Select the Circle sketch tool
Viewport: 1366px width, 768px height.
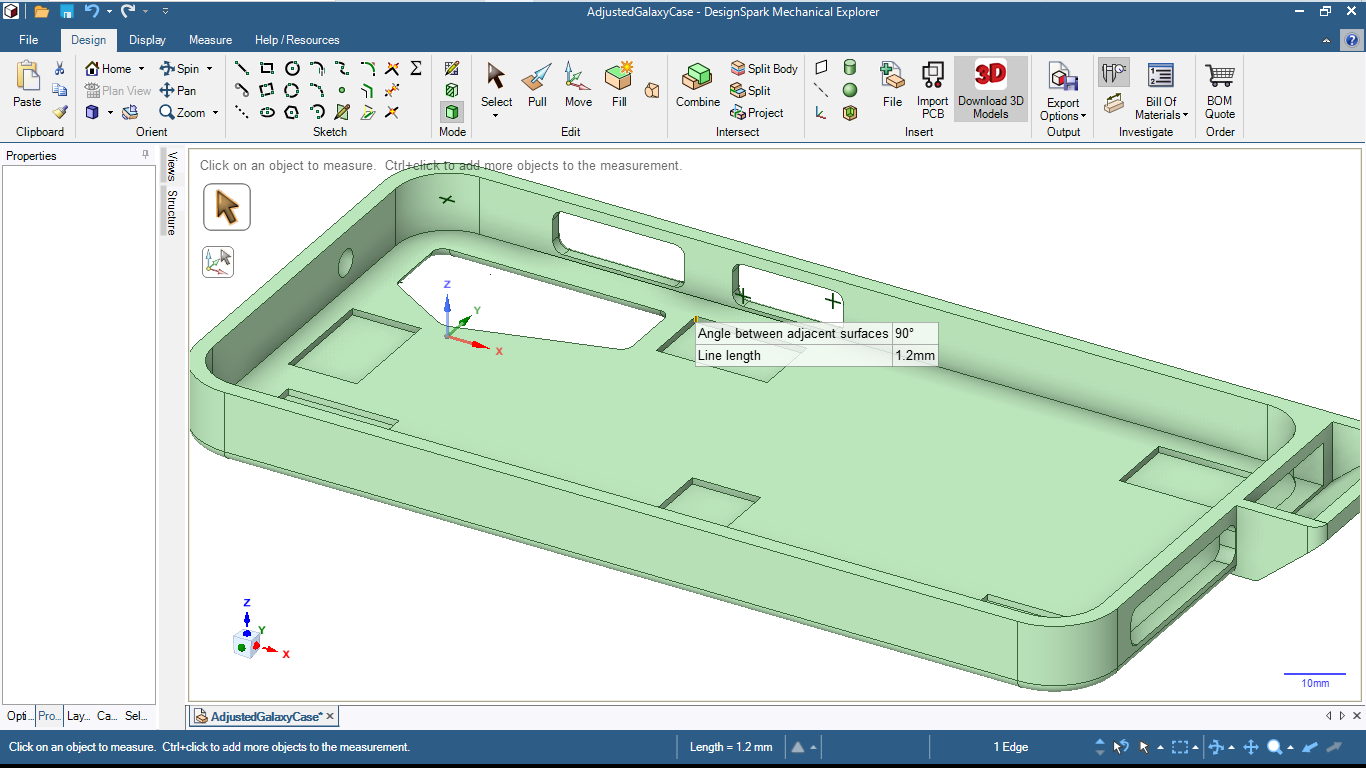tap(292, 68)
